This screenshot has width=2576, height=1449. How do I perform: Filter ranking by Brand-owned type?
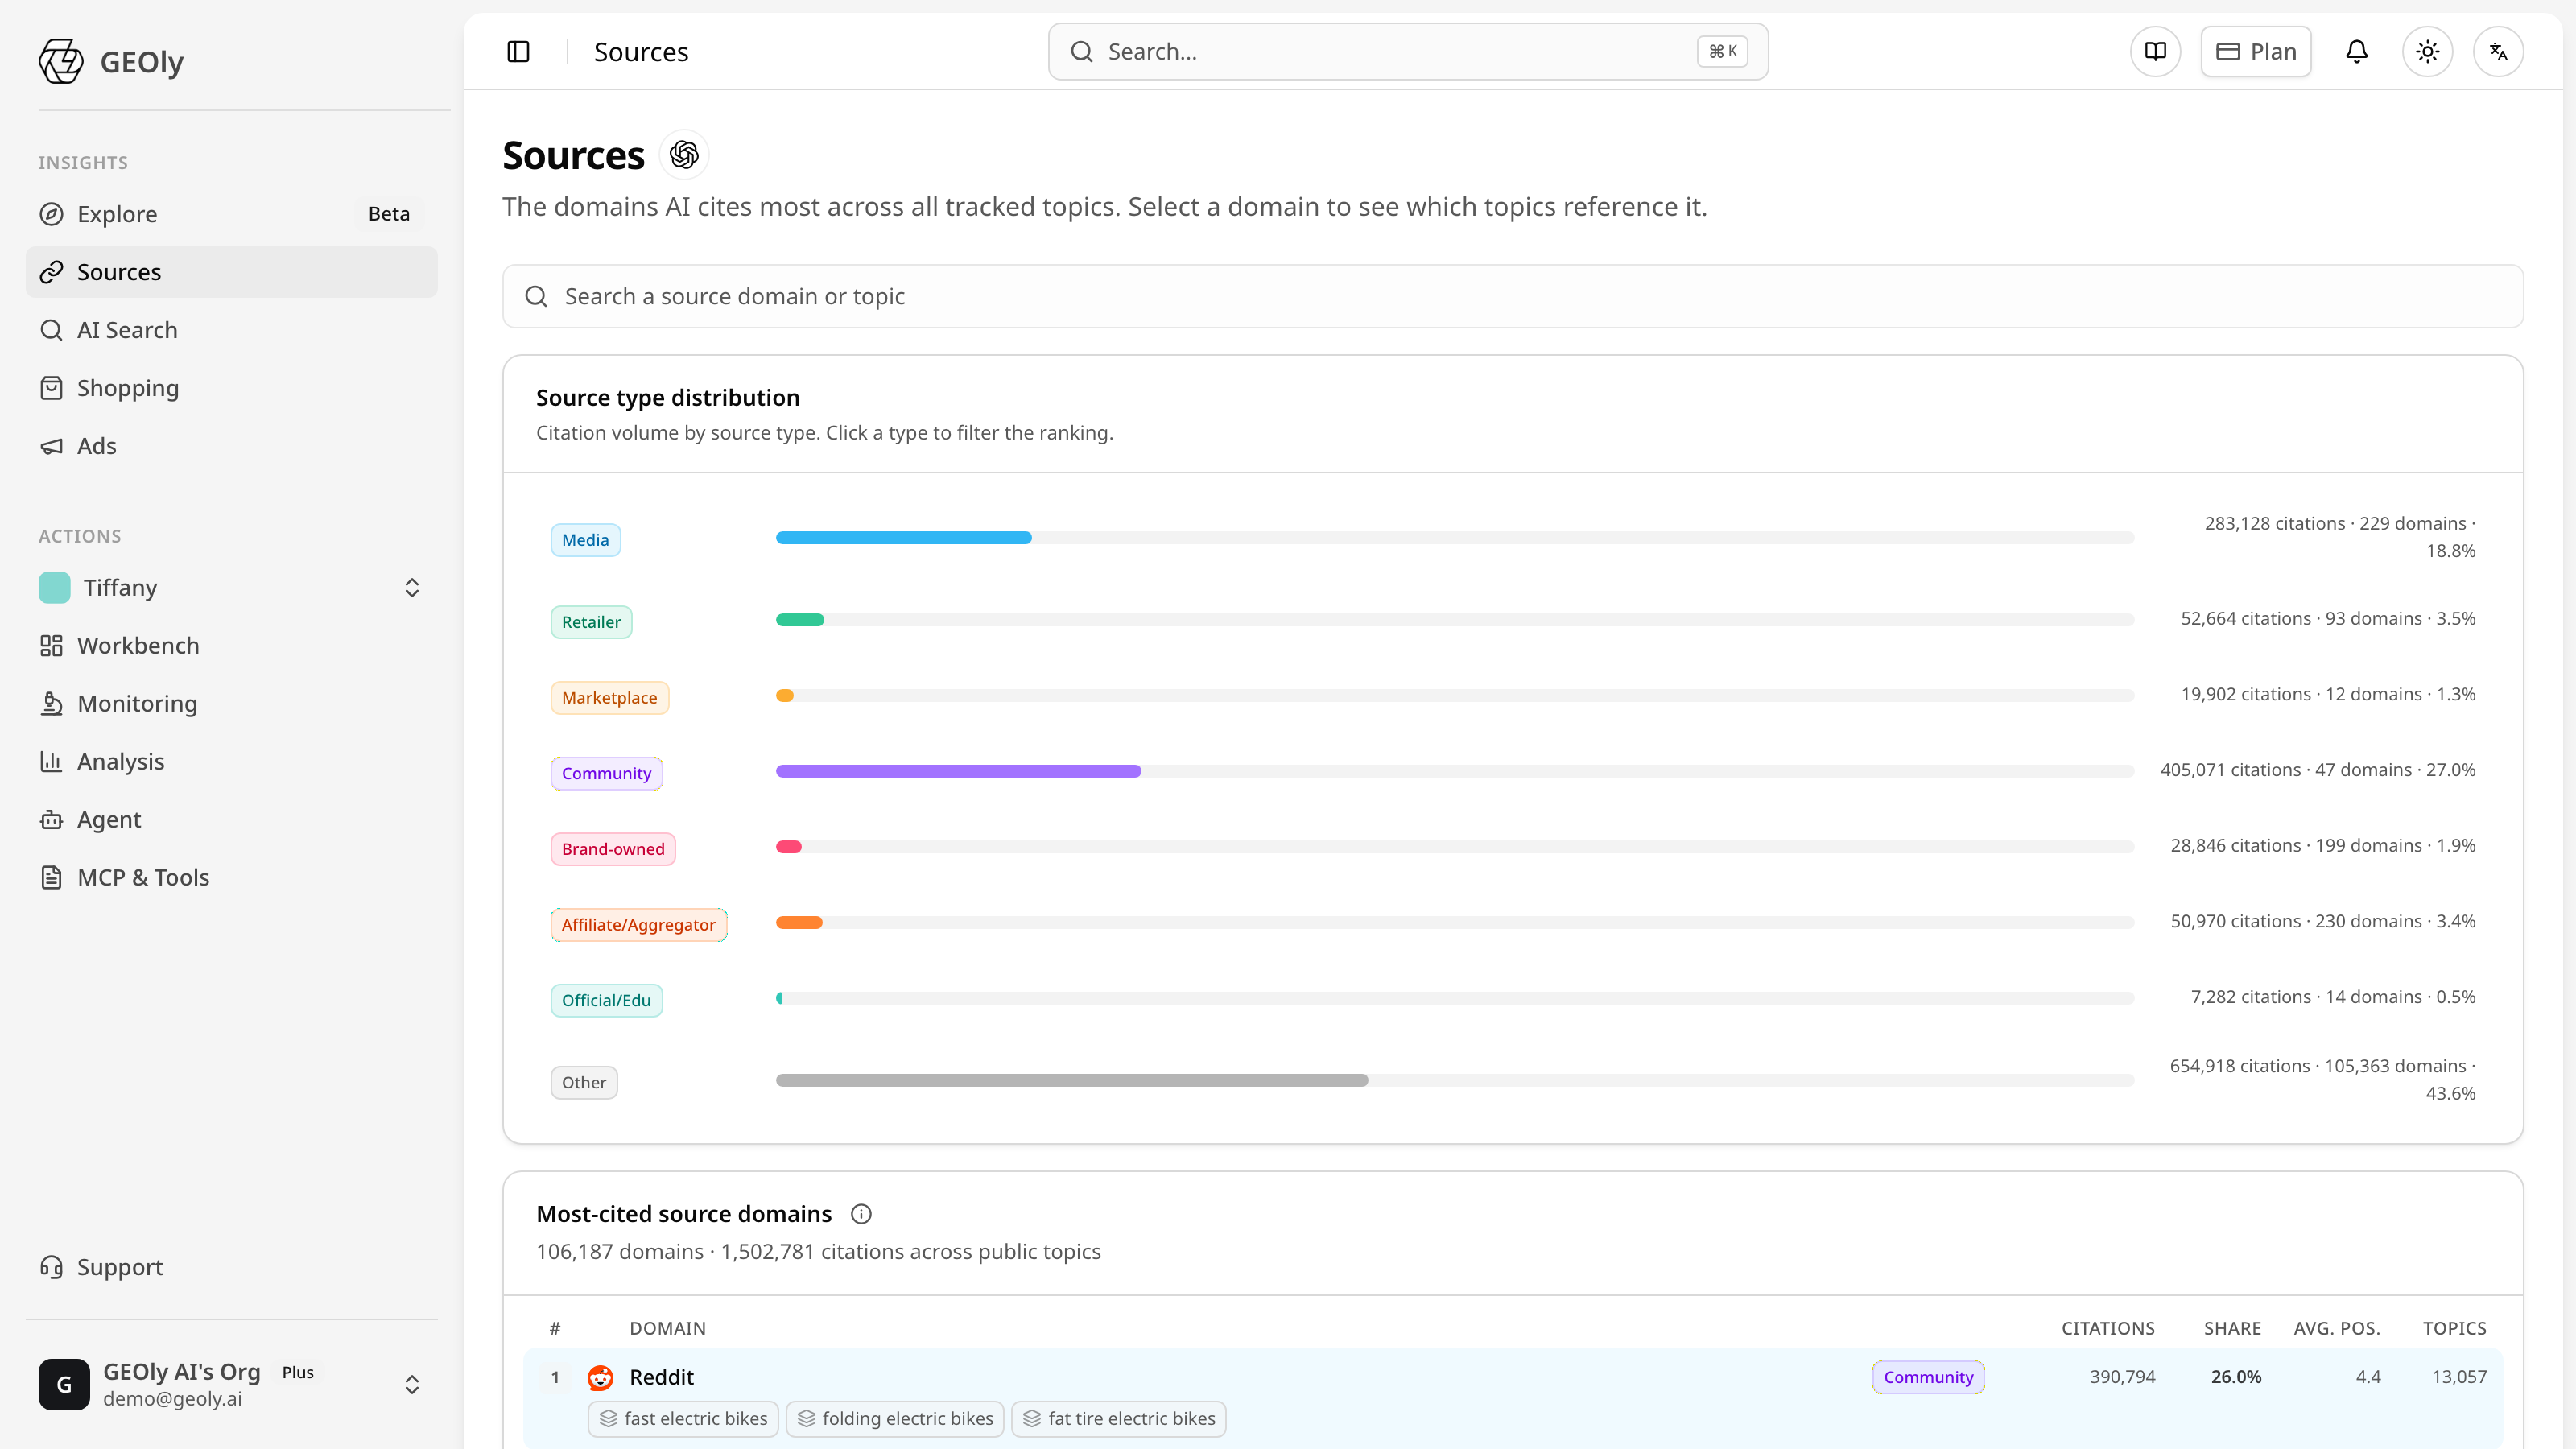pos(613,849)
